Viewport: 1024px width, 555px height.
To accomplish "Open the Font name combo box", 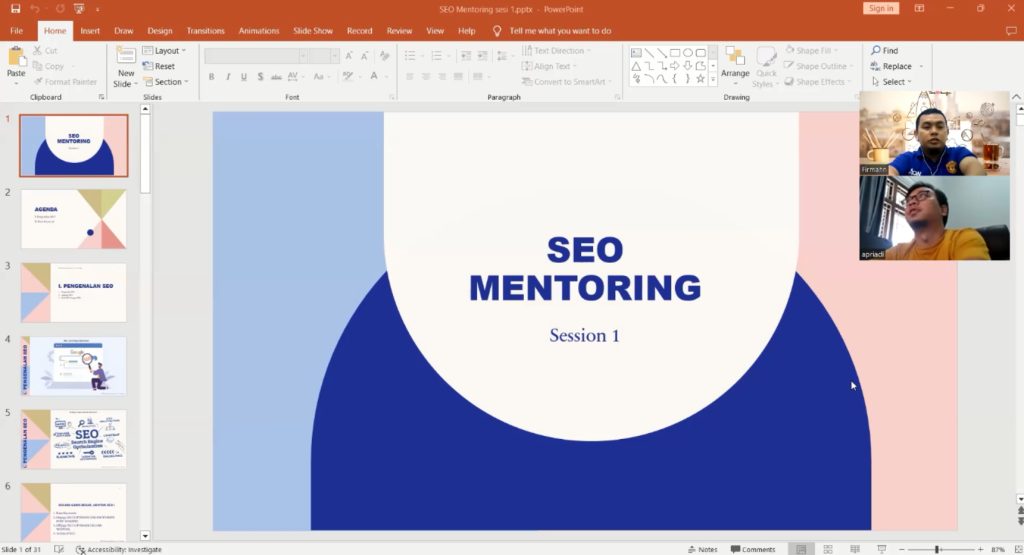I will pyautogui.click(x=256, y=56).
